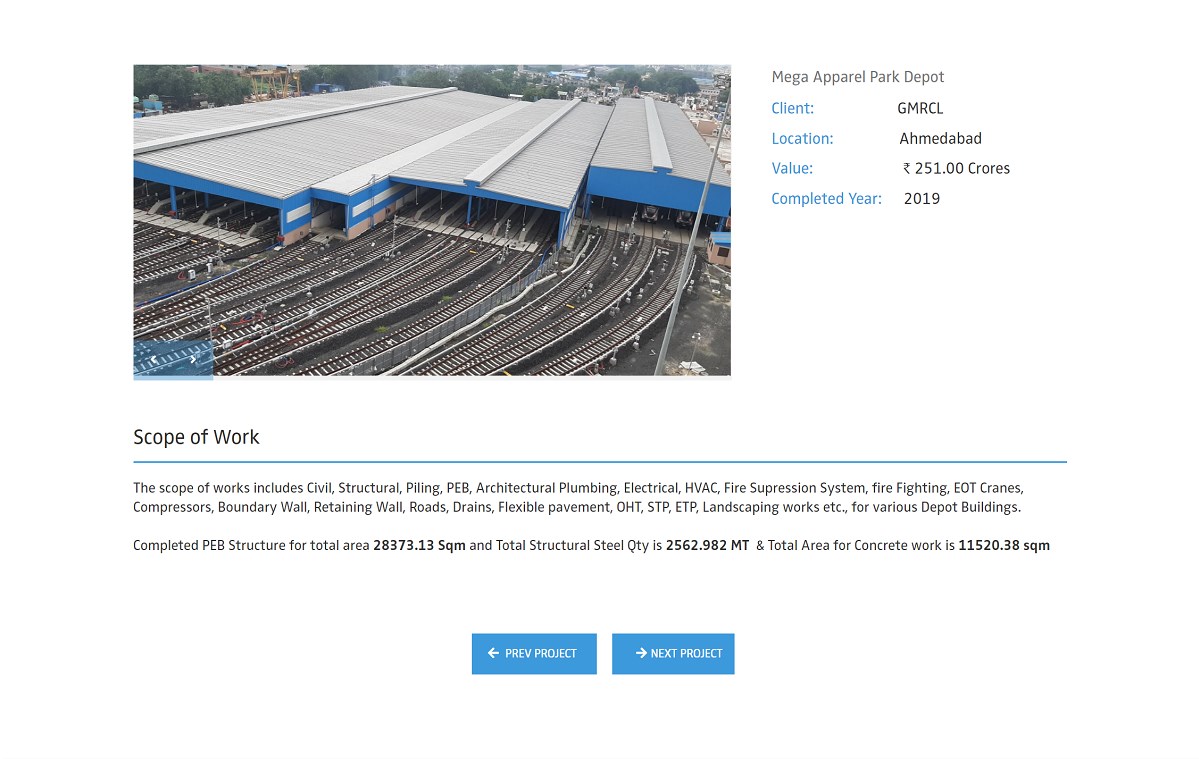Click the blue carousel navigation overlay
This screenshot has width=1199, height=759.
pos(173,361)
